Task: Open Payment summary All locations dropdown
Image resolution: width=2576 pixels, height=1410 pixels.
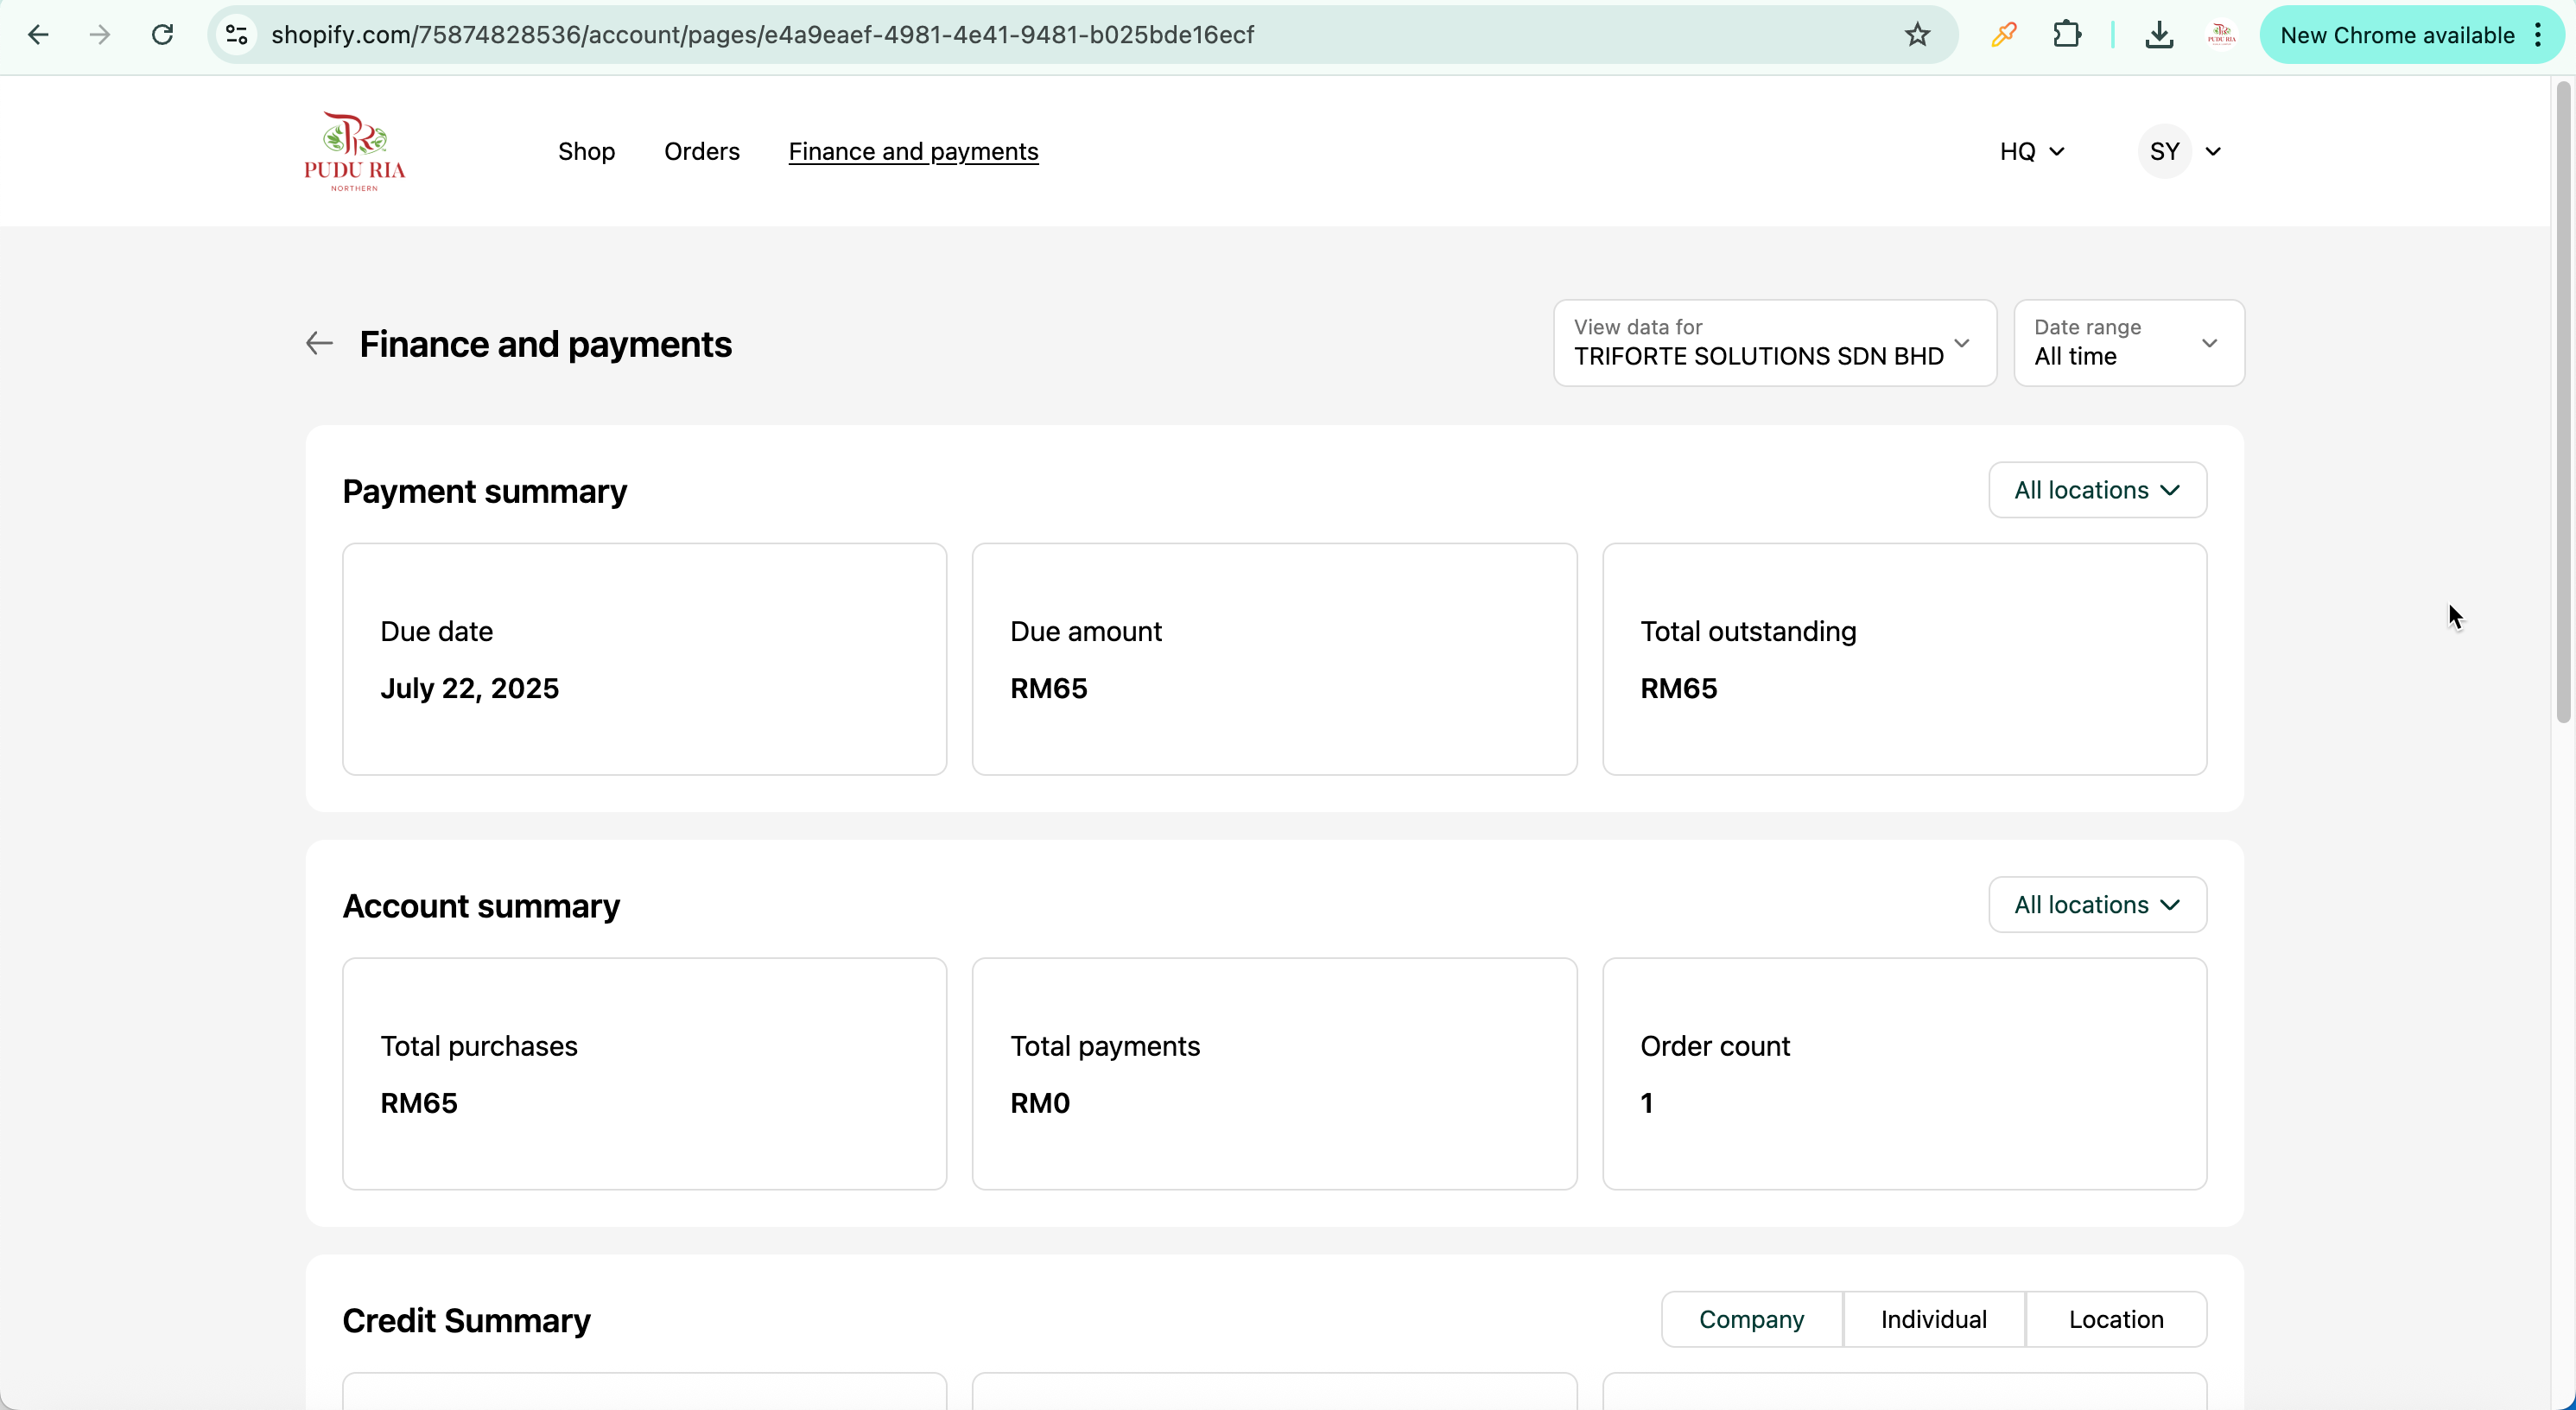Action: pyautogui.click(x=2097, y=490)
